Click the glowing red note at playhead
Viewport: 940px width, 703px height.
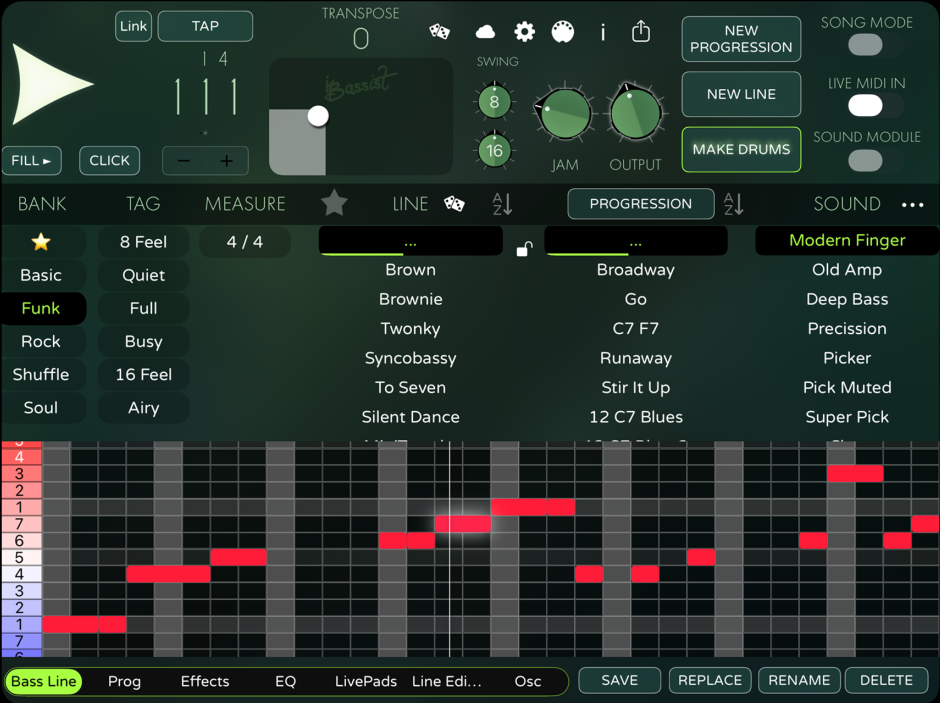pos(462,524)
